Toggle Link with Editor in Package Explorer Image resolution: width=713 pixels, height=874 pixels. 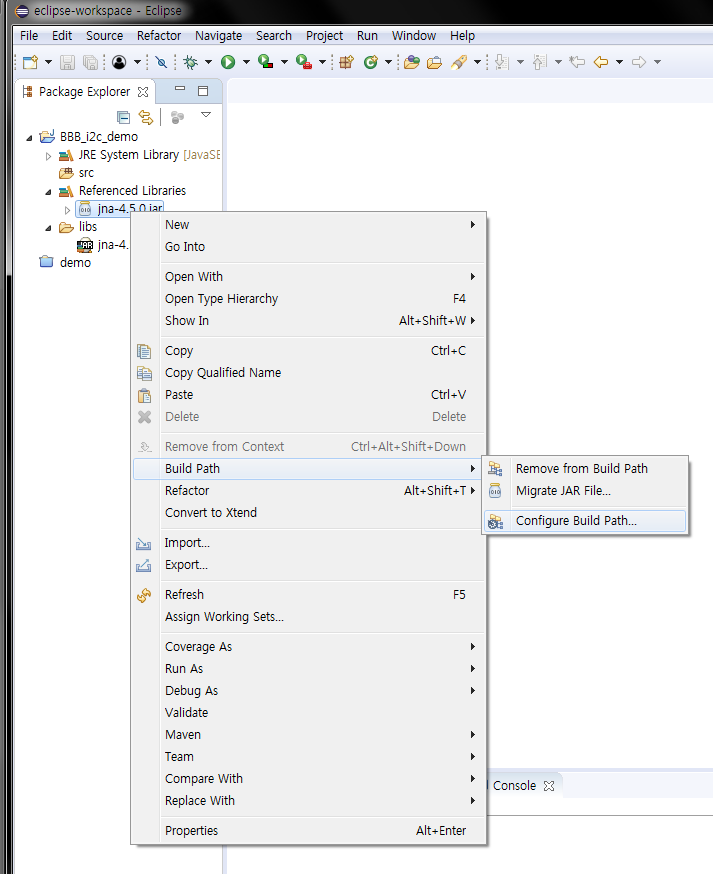[x=145, y=117]
